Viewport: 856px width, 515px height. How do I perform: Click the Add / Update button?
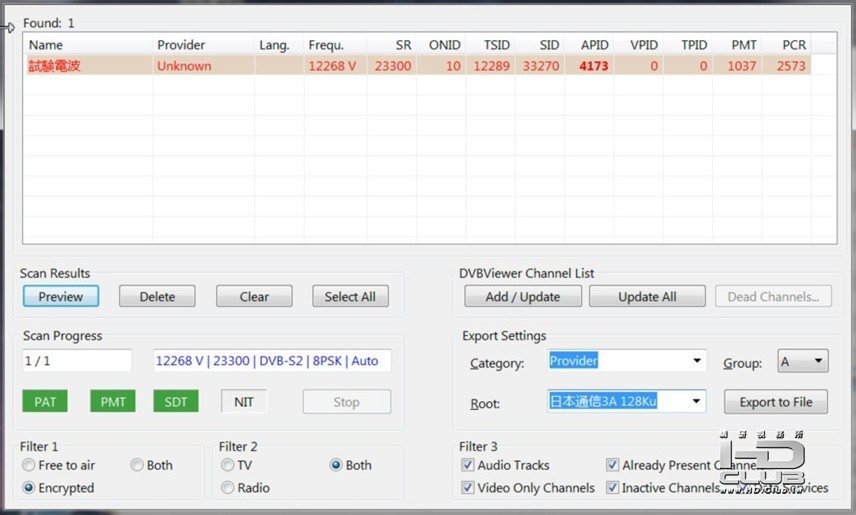tap(522, 297)
